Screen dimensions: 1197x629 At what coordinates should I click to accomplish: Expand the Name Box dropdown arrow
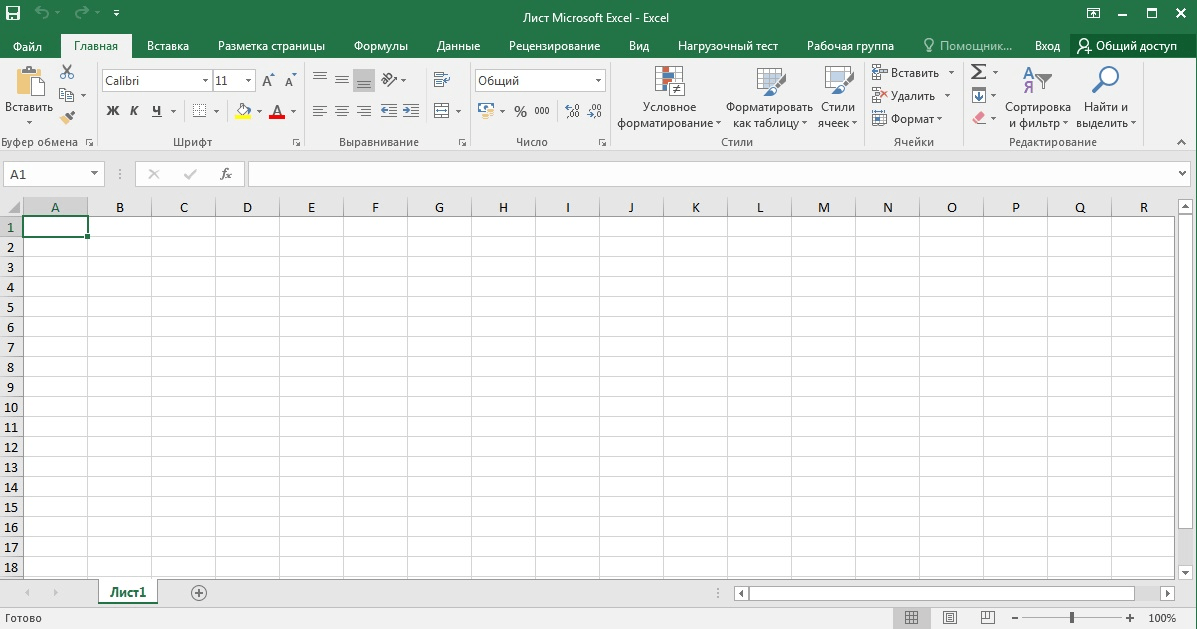(x=94, y=173)
